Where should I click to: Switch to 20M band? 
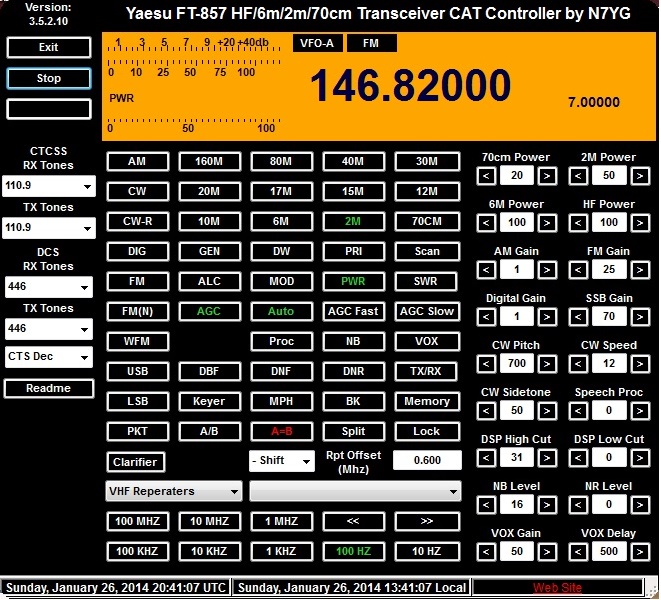[209, 191]
